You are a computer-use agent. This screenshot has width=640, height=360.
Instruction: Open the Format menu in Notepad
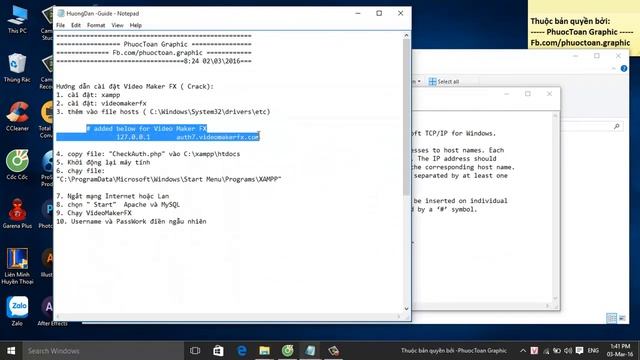pyautogui.click(x=96, y=25)
